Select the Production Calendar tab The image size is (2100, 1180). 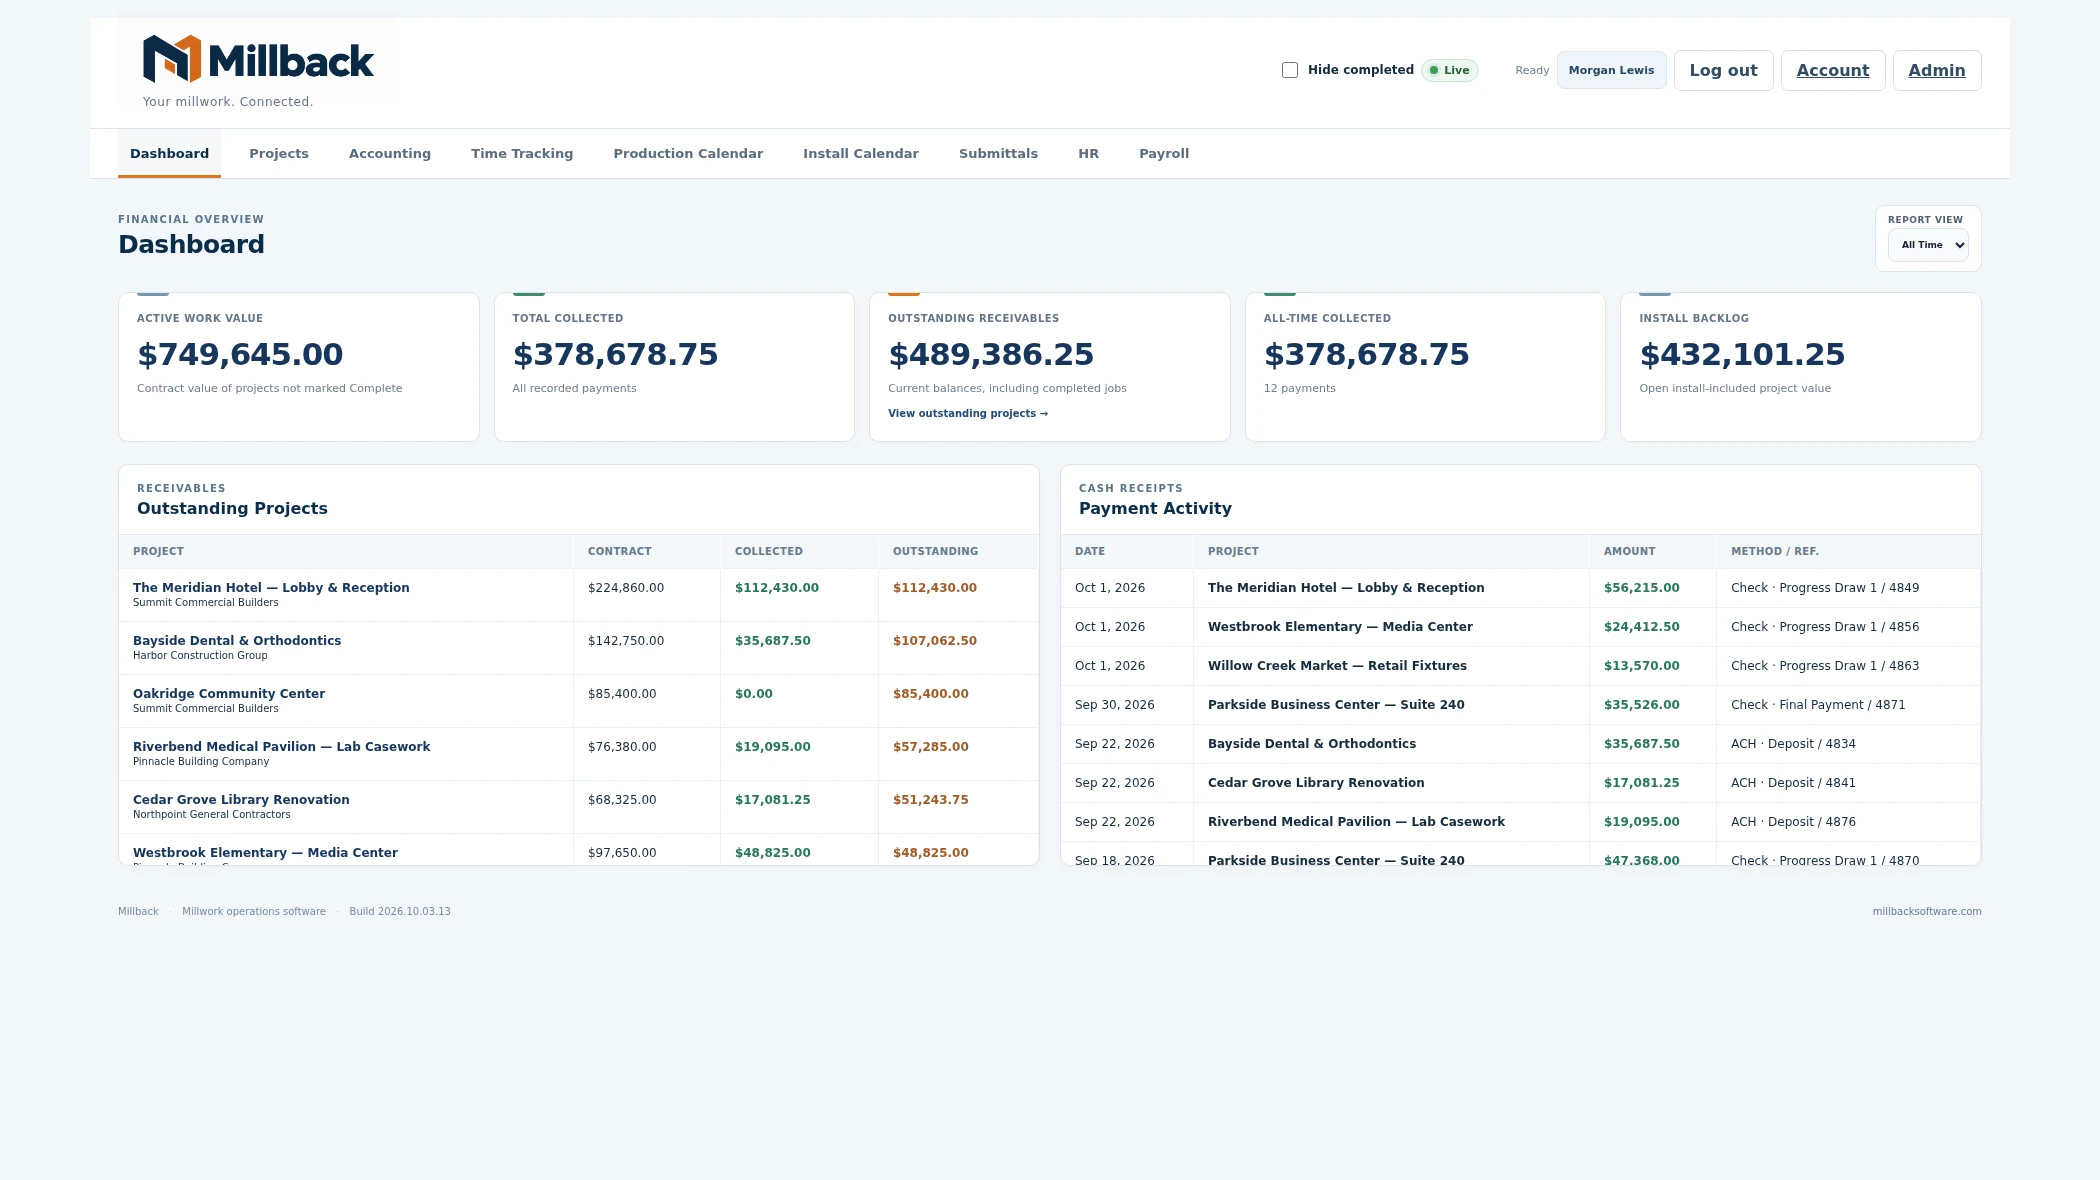(688, 153)
